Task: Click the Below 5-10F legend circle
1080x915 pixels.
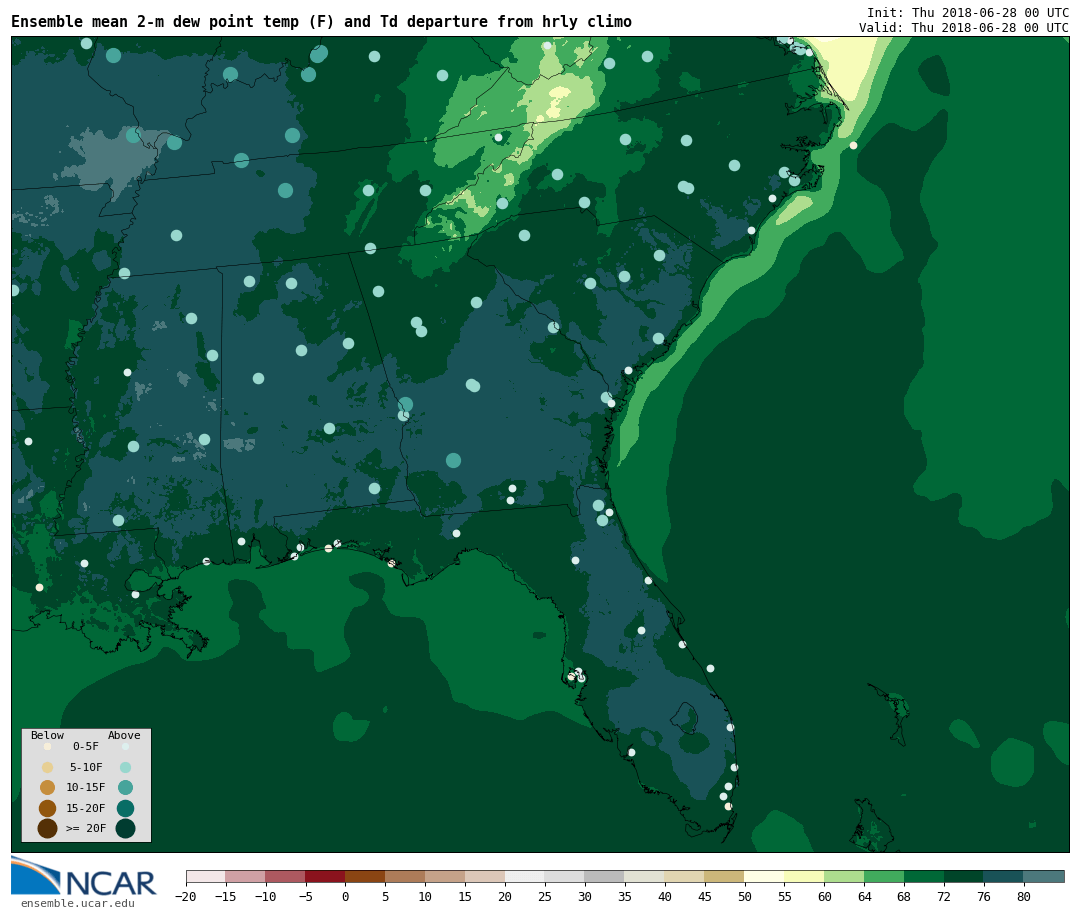Action: click(48, 767)
